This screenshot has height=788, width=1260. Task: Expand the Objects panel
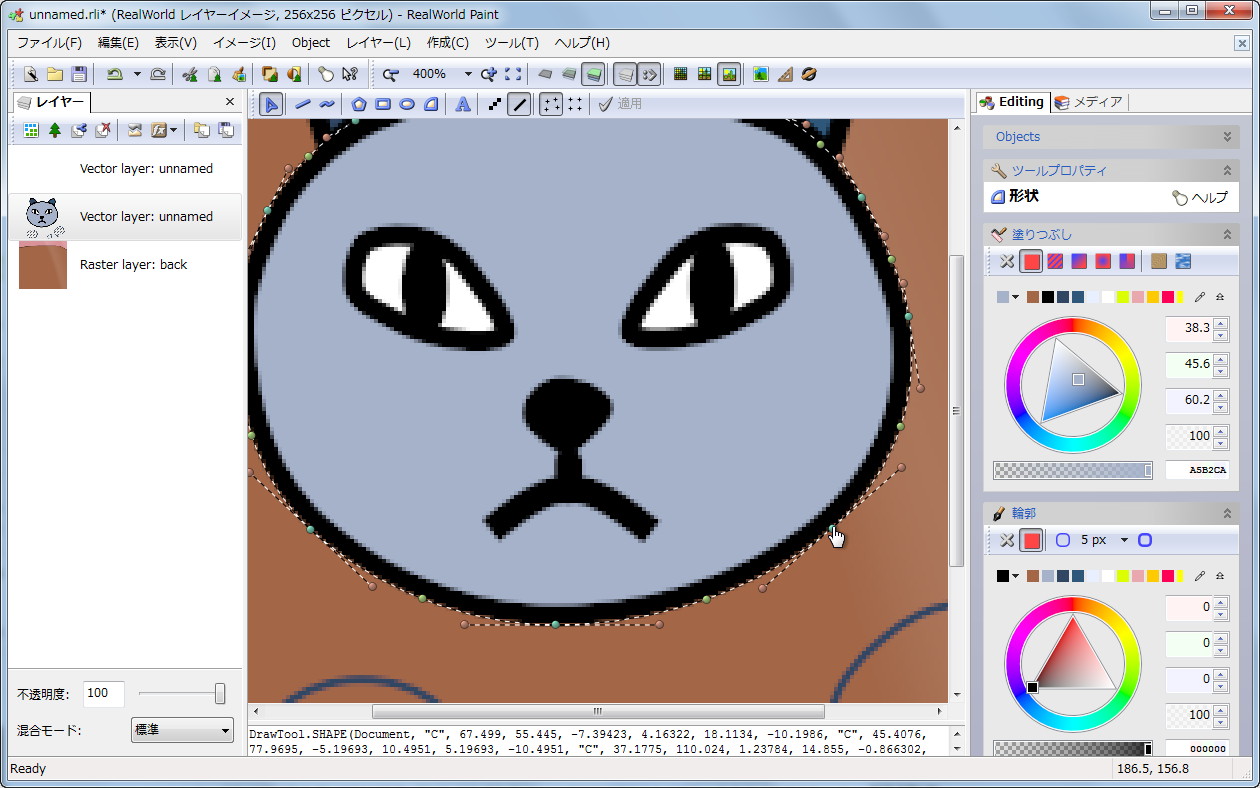click(1228, 137)
